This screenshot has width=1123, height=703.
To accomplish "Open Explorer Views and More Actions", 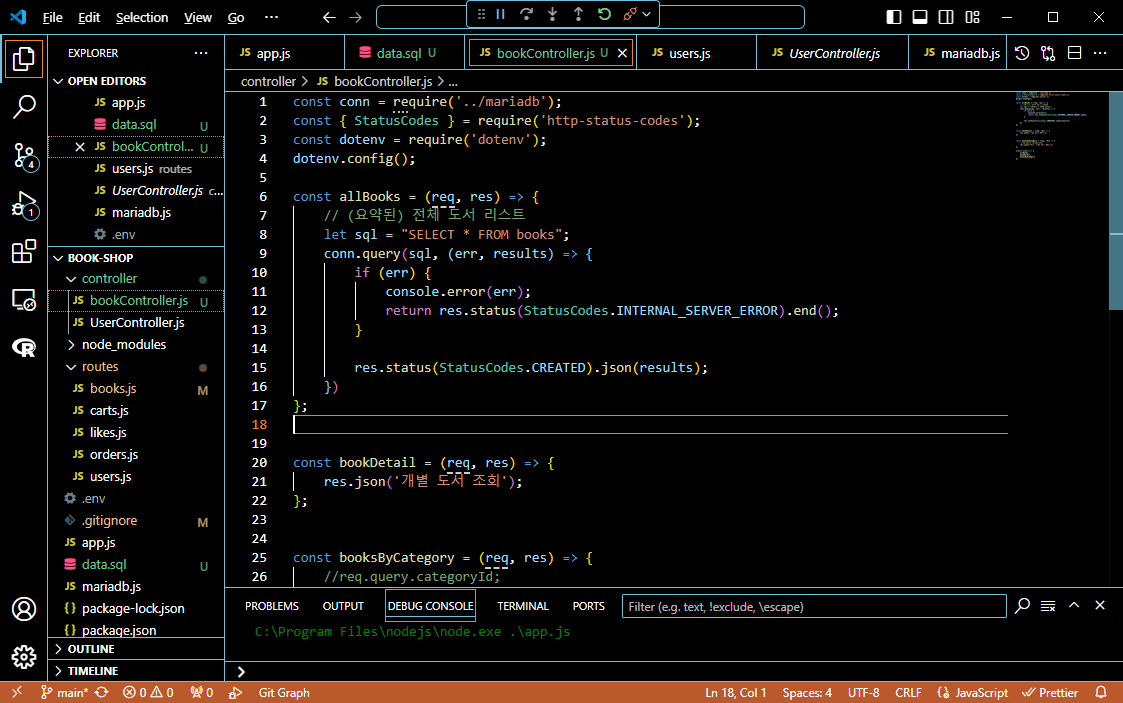I will pyautogui.click(x=201, y=53).
